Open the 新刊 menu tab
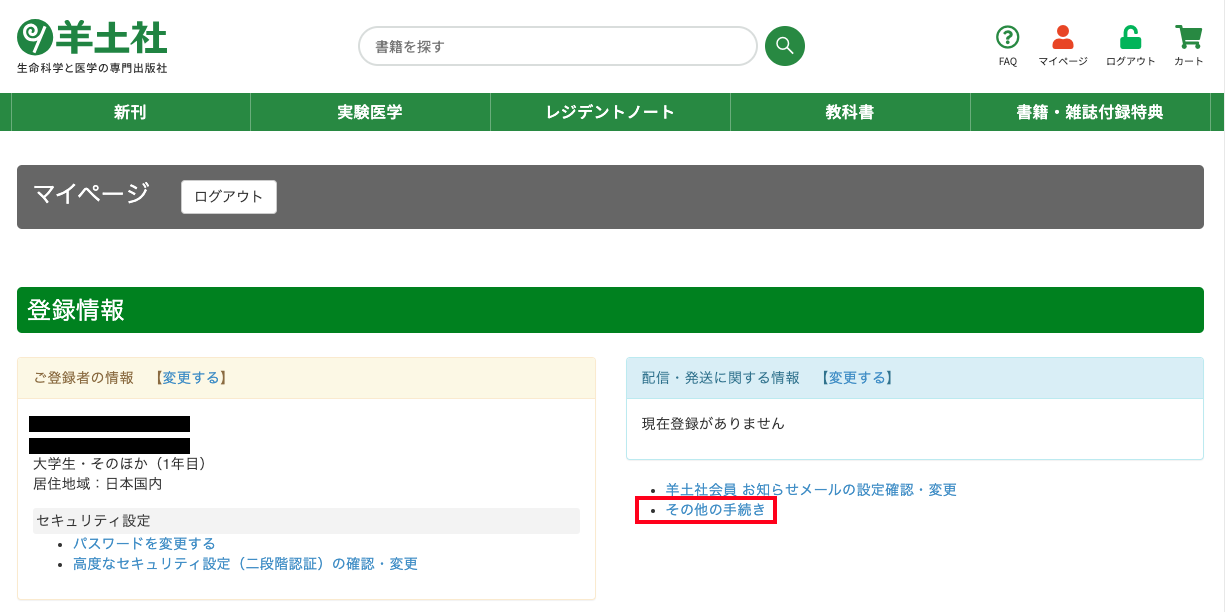 [130, 112]
